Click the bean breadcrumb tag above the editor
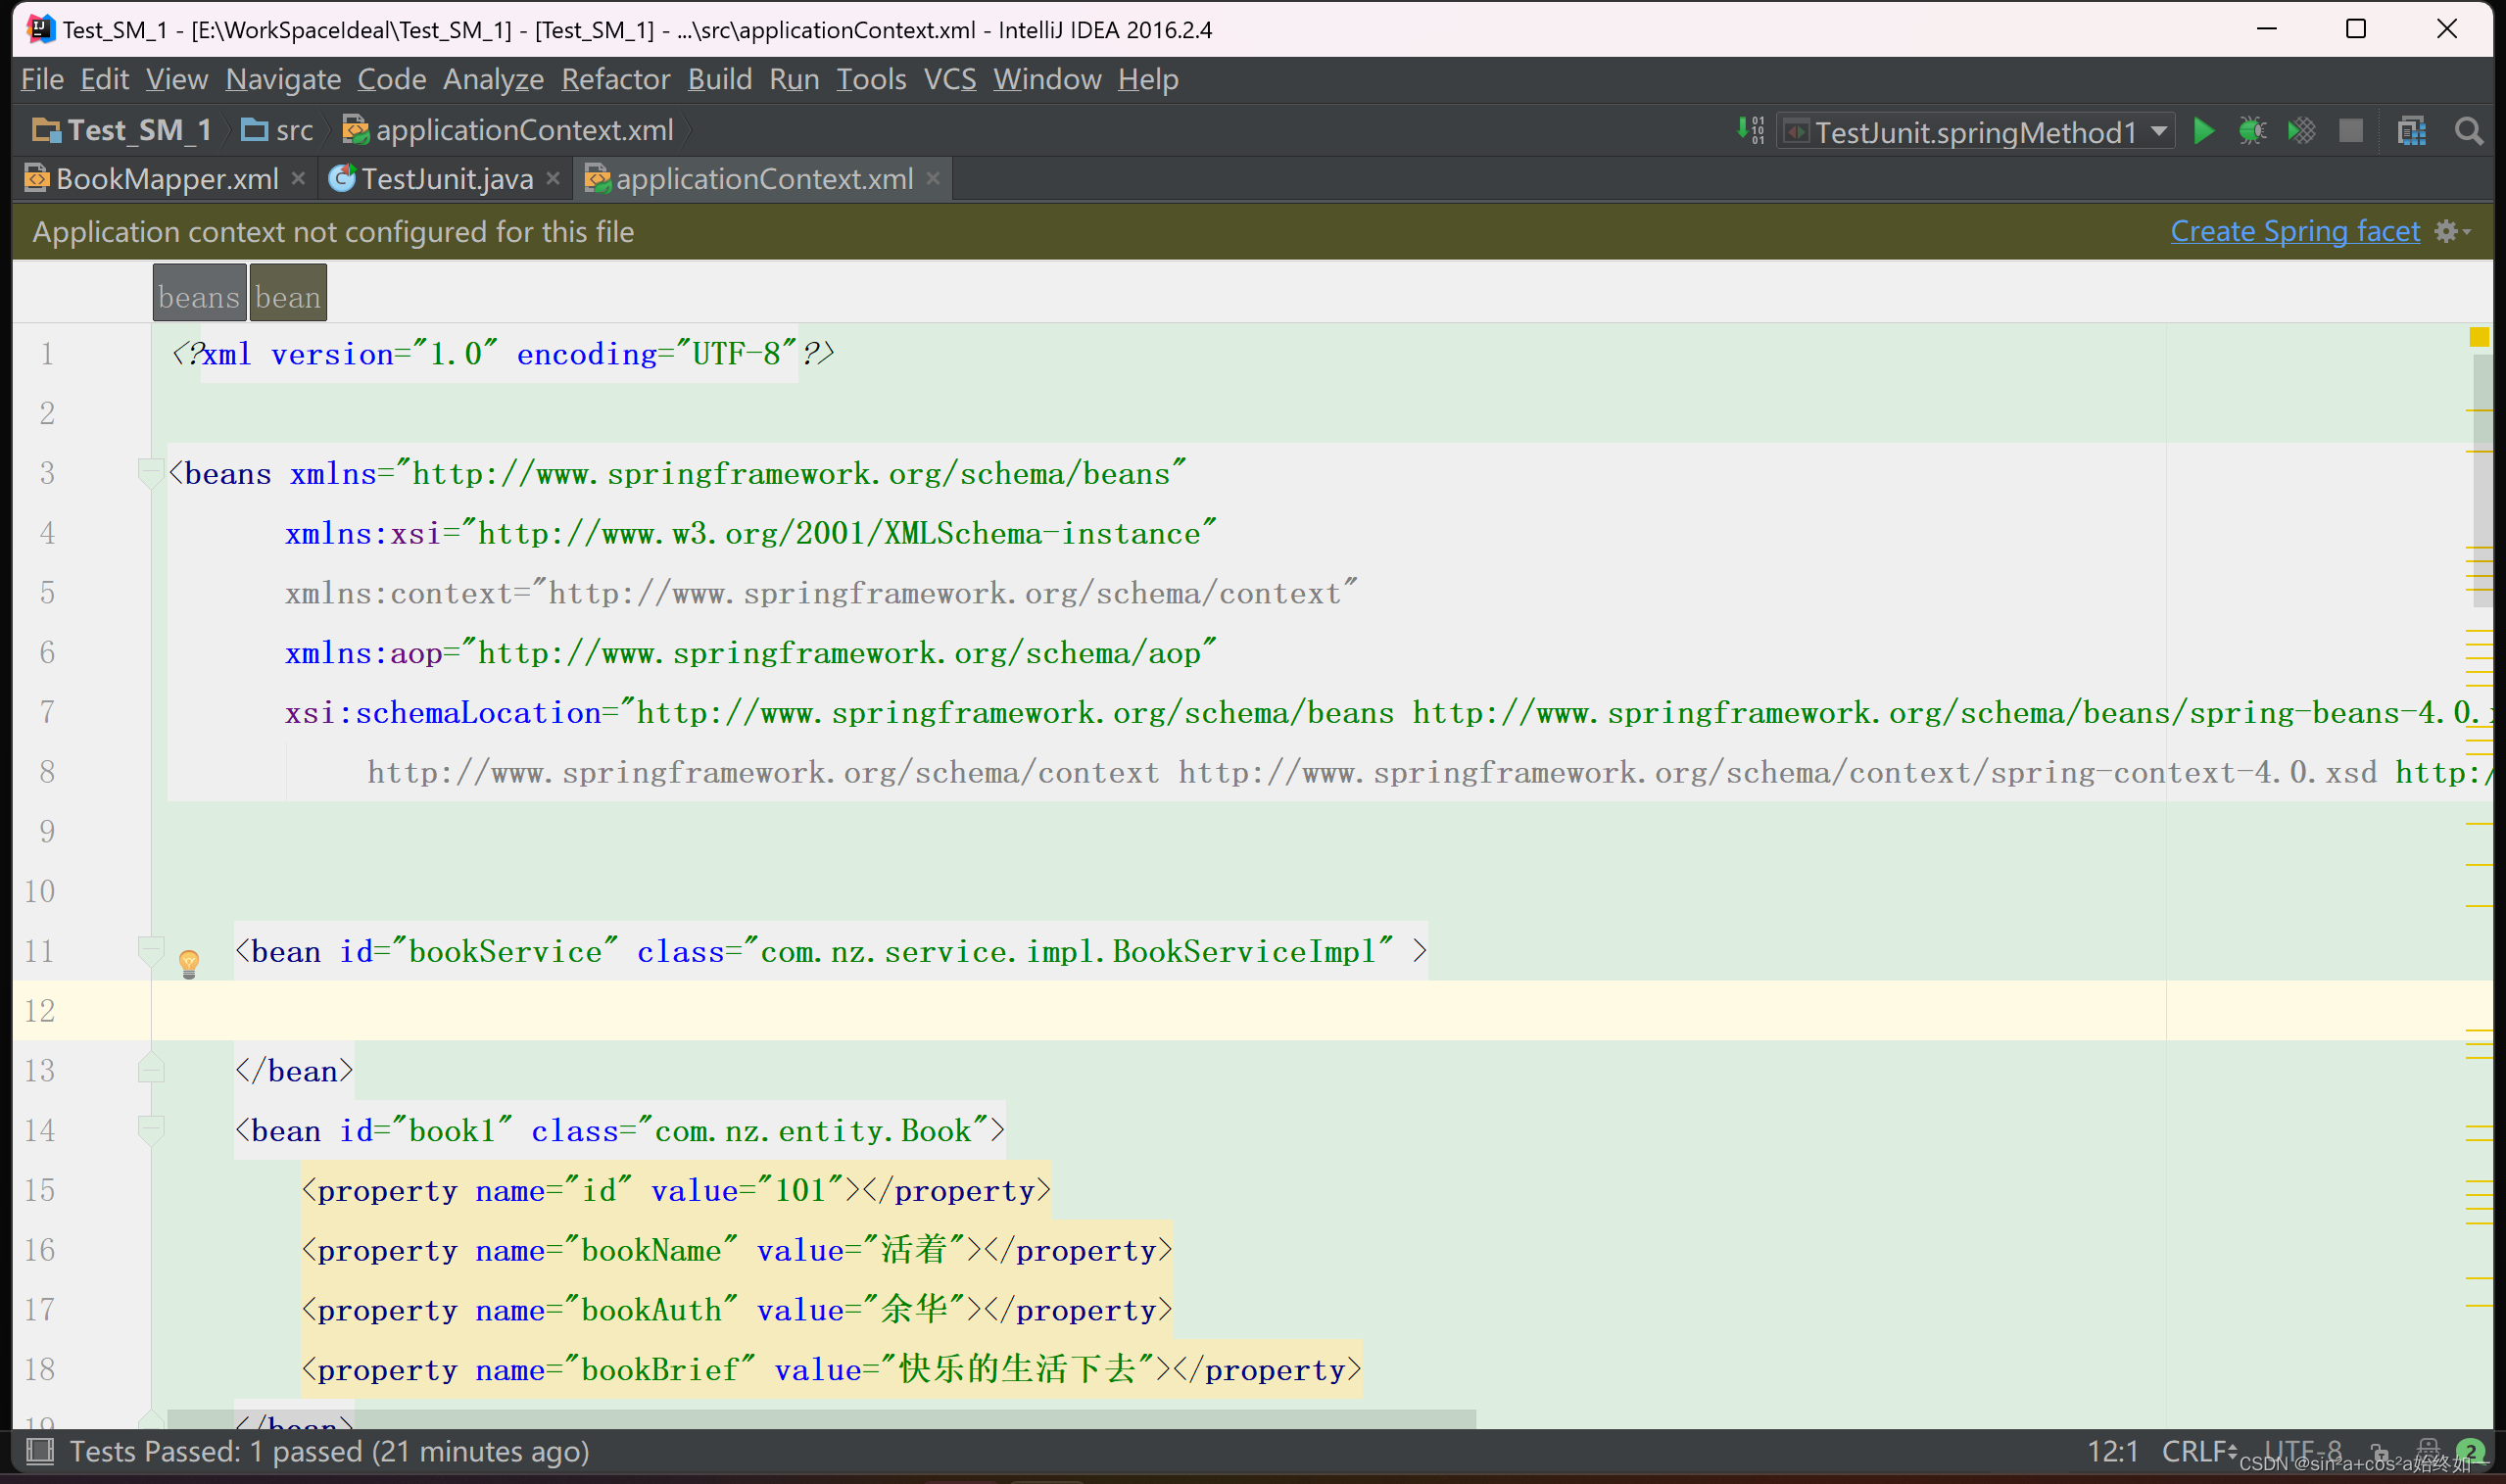Viewport: 2506px width, 1484px height. tap(288, 294)
